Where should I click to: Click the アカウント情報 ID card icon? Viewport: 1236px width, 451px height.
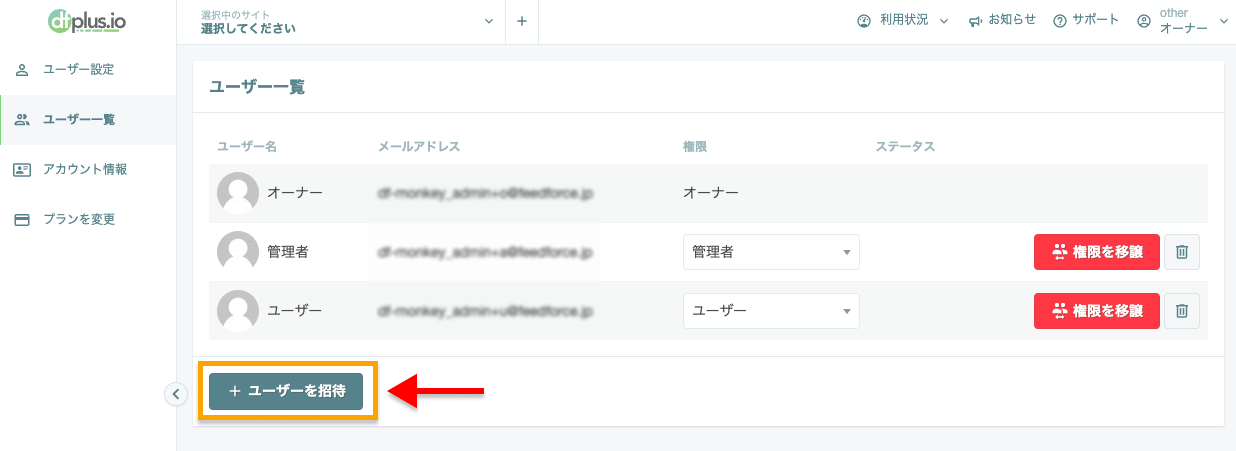[x=22, y=169]
